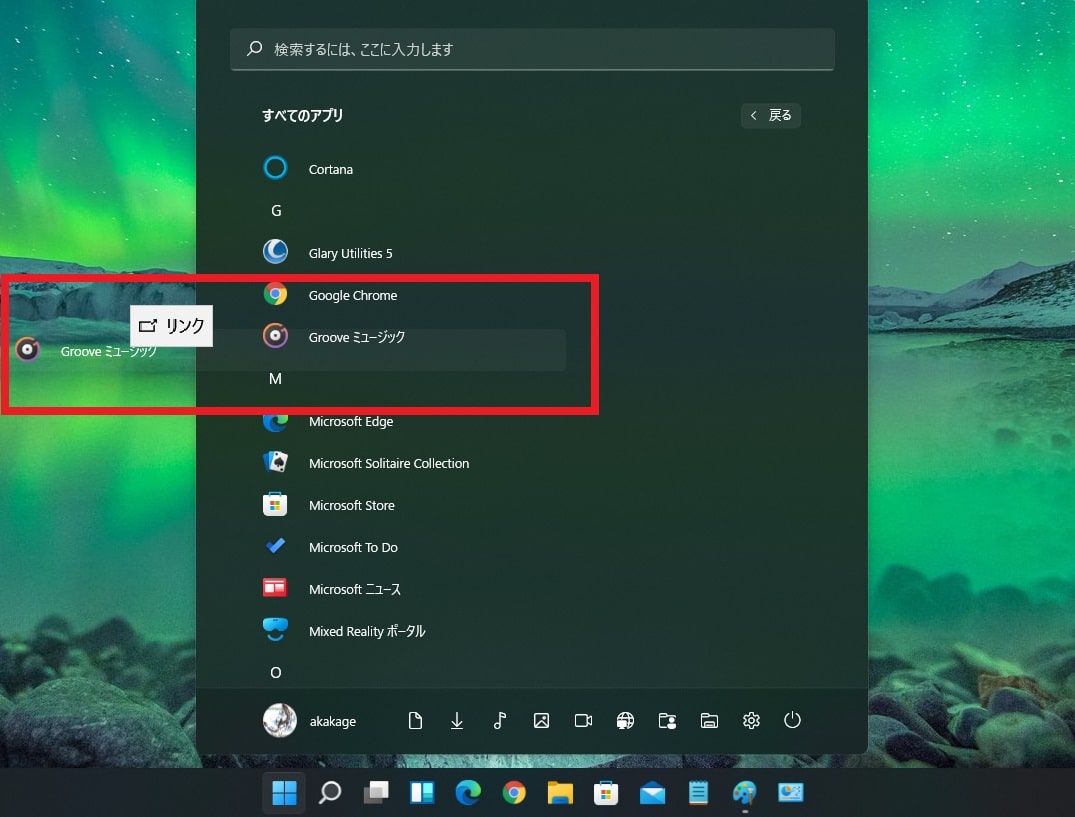
Task: Select the M letter group header
Action: tap(276, 379)
